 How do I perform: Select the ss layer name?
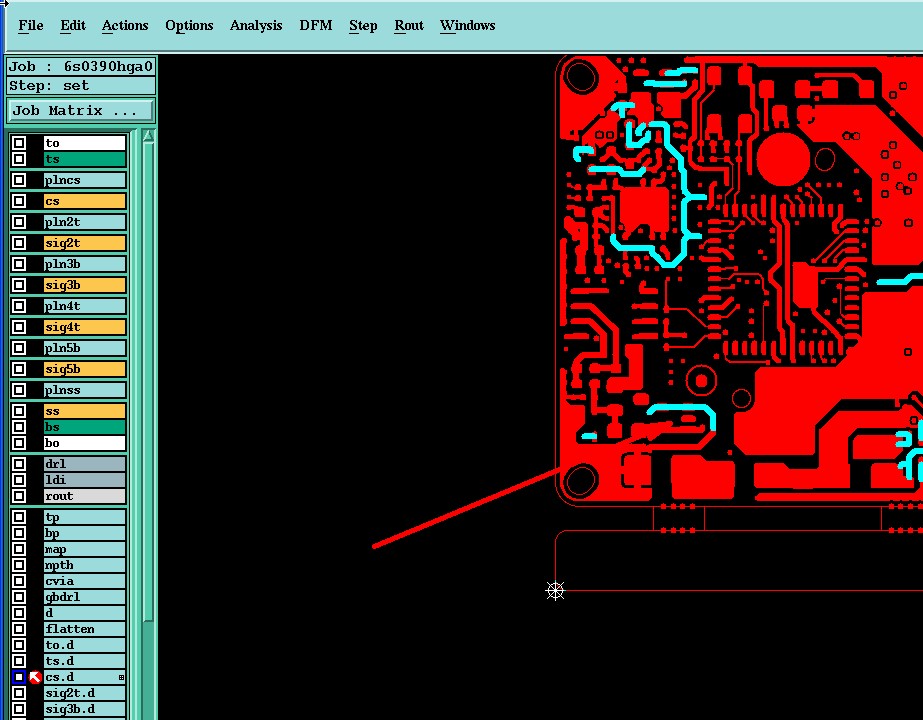pos(85,411)
